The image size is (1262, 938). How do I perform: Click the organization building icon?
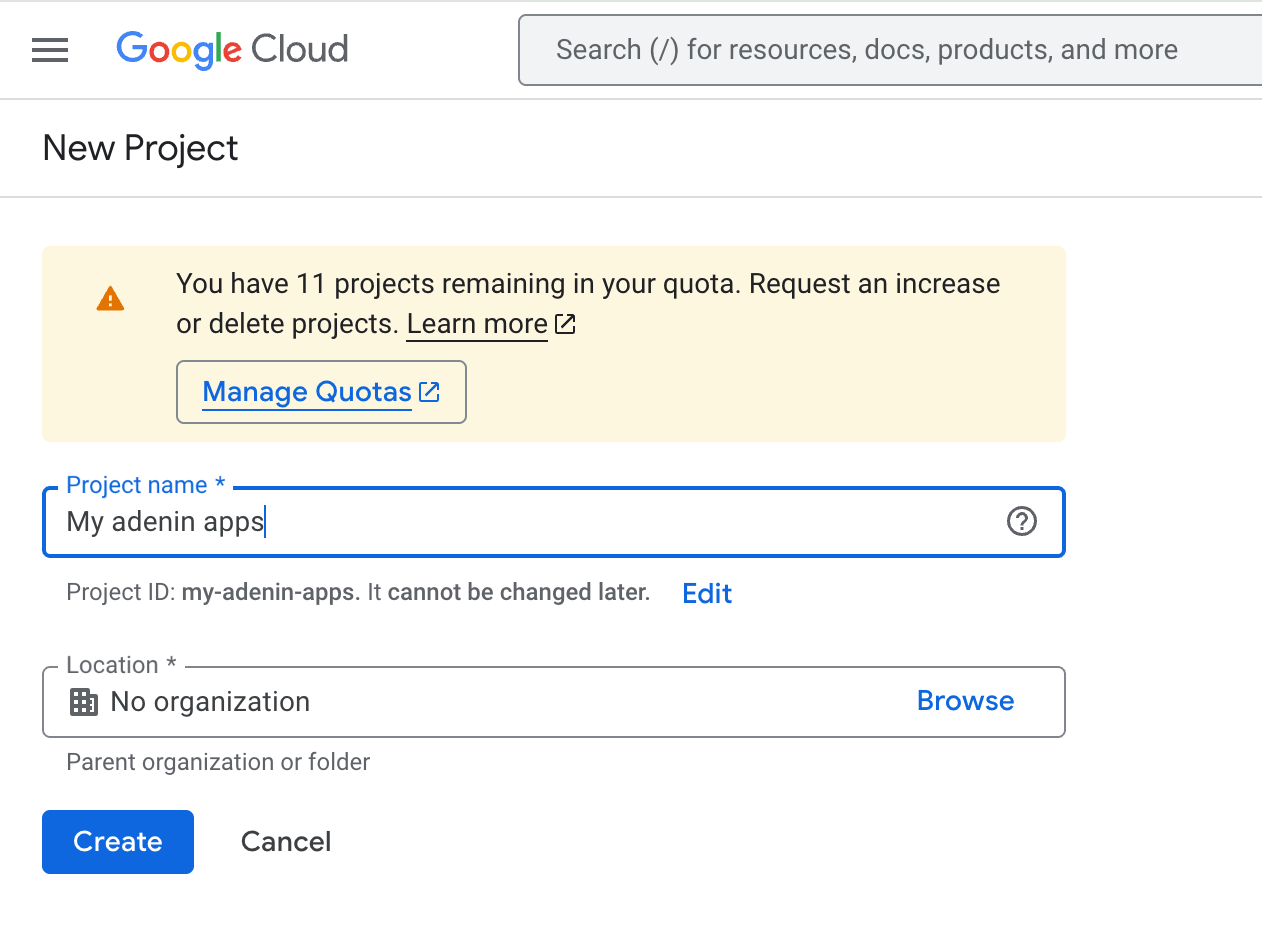click(x=84, y=702)
